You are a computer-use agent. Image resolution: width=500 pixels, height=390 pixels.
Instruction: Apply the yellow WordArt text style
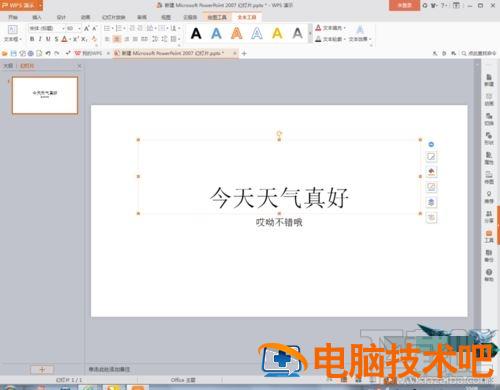(x=277, y=33)
